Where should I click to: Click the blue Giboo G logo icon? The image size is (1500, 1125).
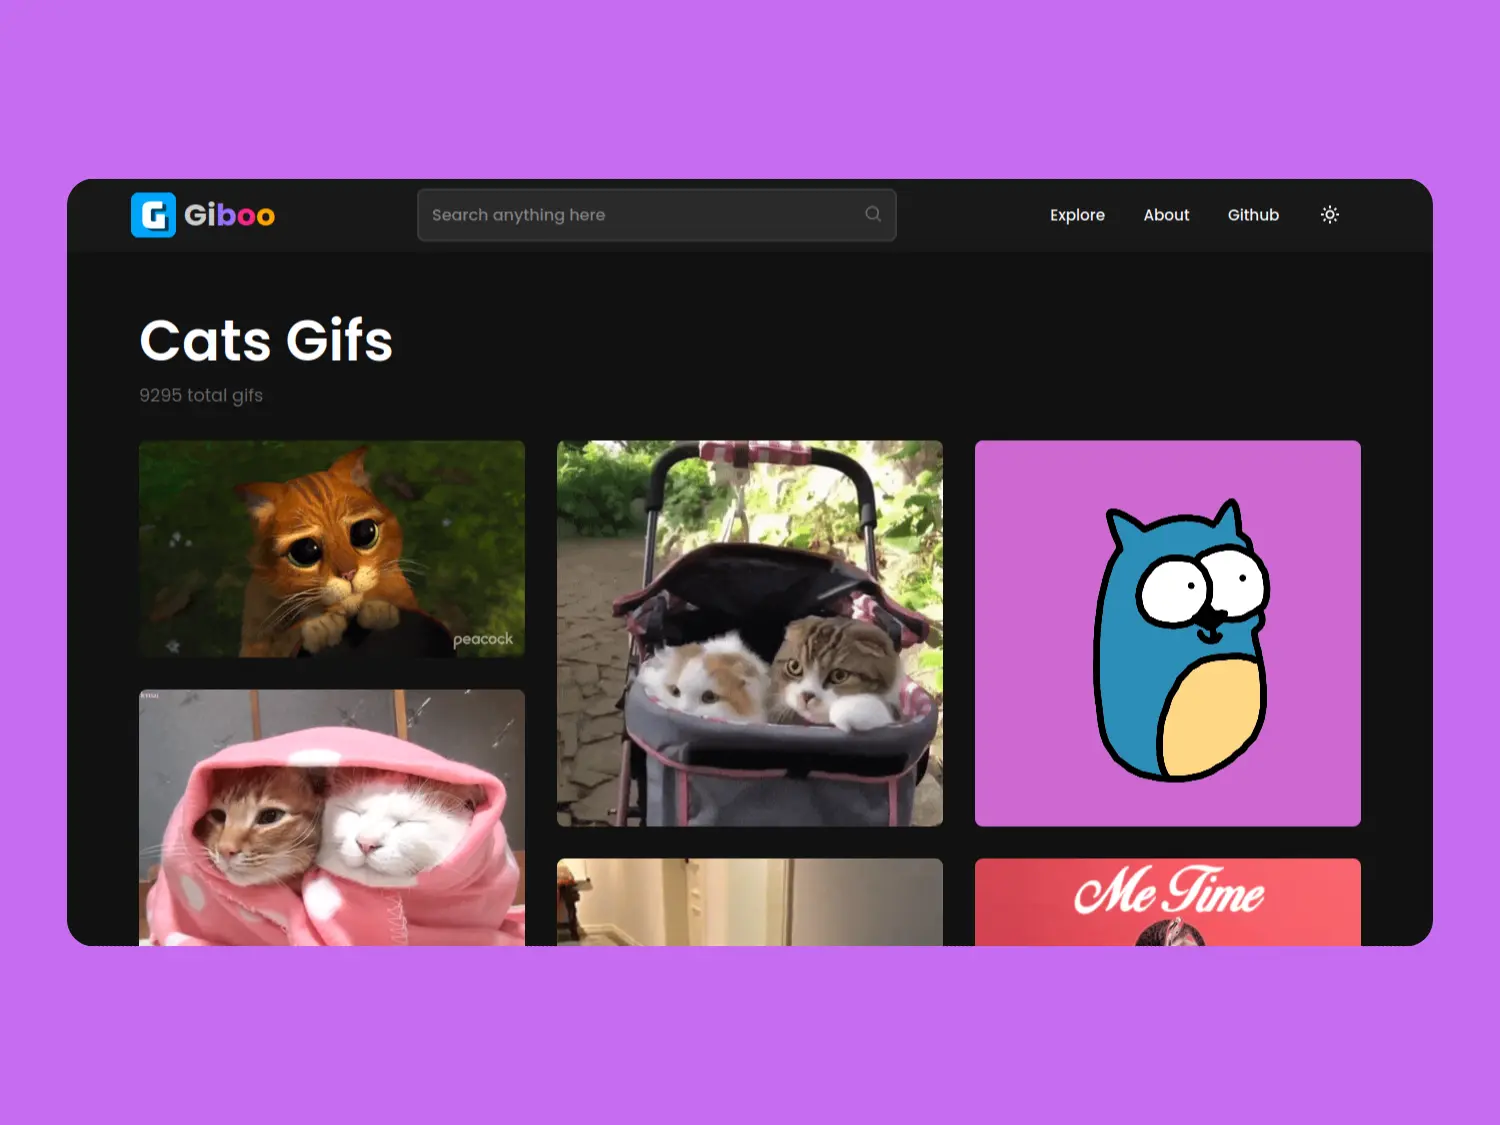click(x=153, y=215)
